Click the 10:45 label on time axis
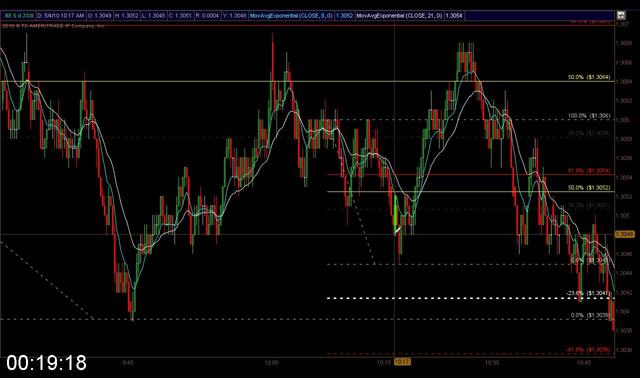The height and width of the screenshot is (378, 640). (584, 362)
